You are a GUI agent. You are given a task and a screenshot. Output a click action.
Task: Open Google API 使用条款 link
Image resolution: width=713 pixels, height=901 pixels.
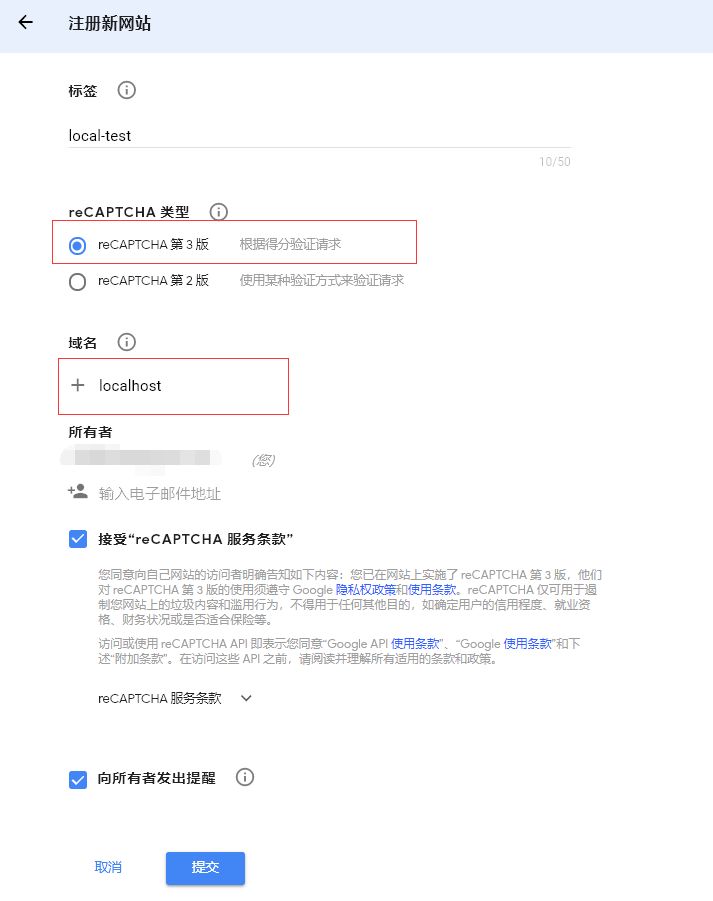(x=415, y=644)
